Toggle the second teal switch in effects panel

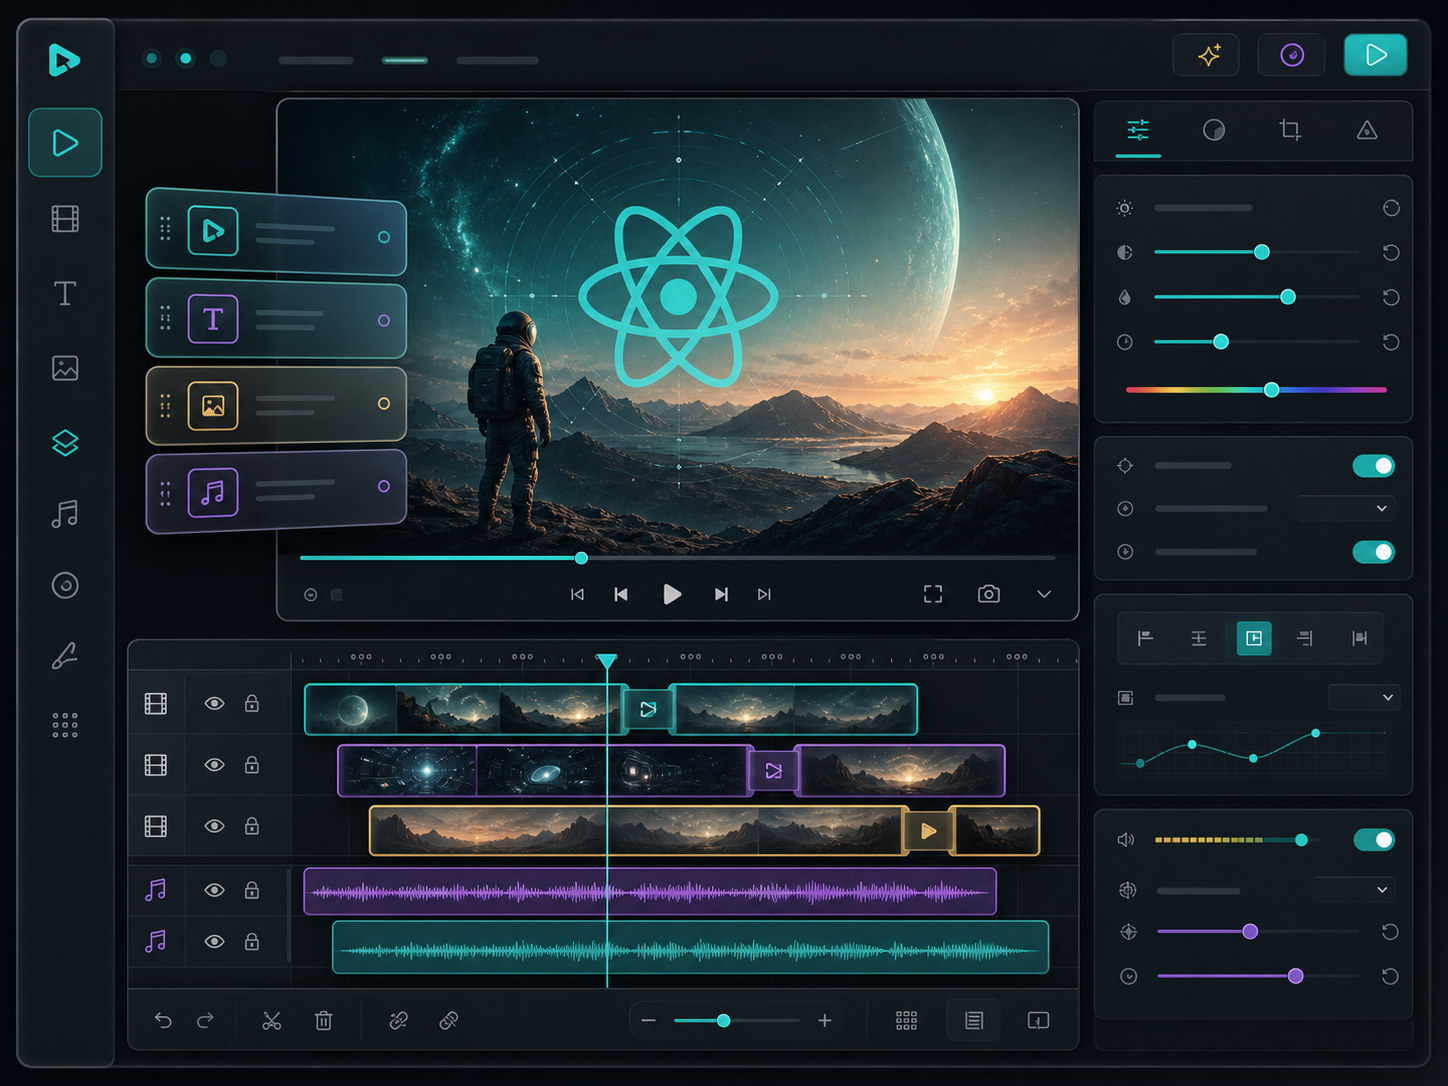[x=1373, y=552]
